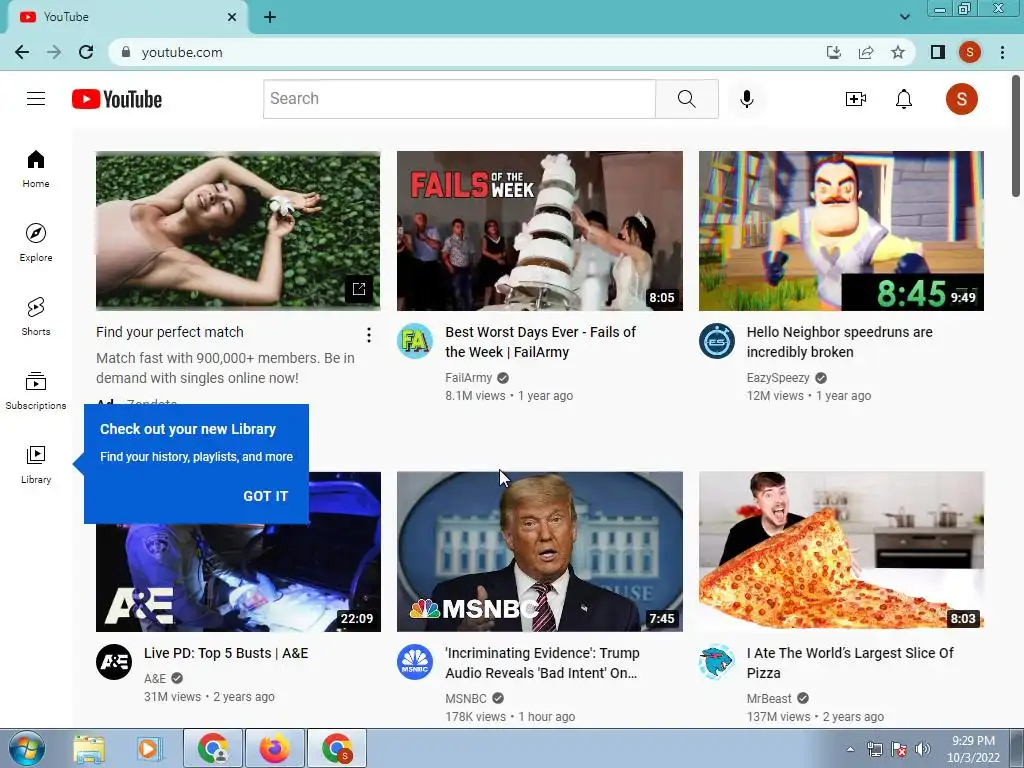The width and height of the screenshot is (1024, 768).
Task: Click the volume speaker tray icon
Action: point(922,749)
